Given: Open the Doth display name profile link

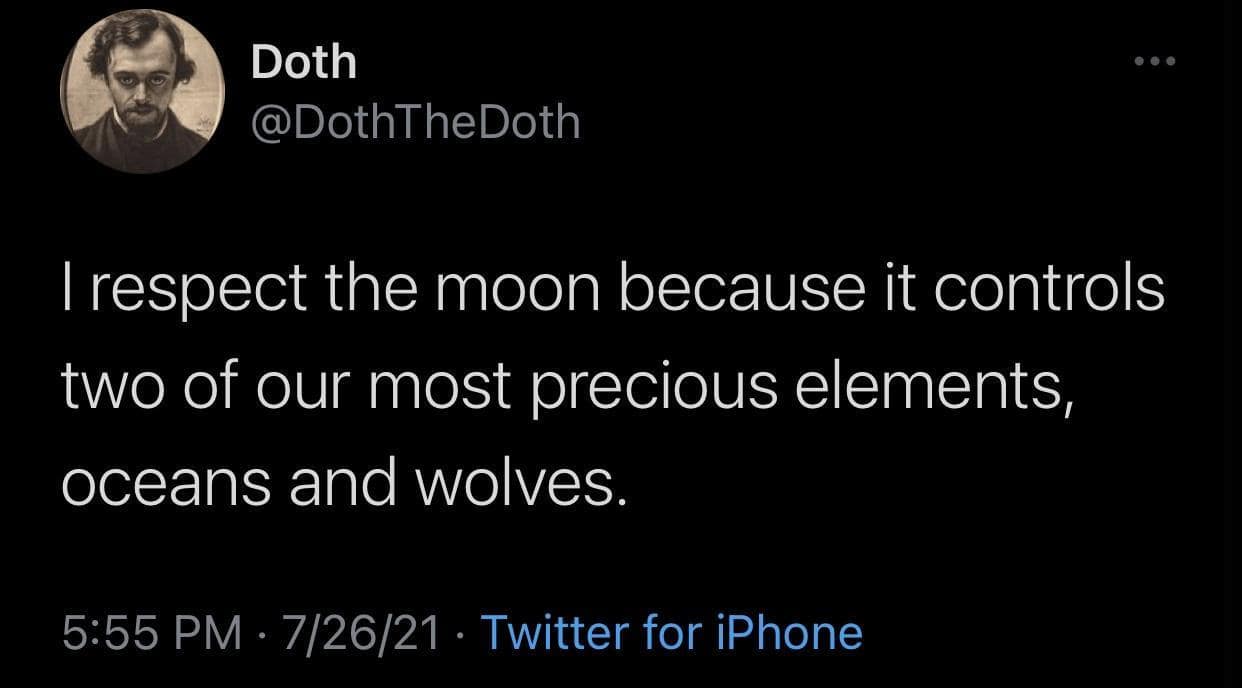Looking at the screenshot, I should click(x=304, y=62).
